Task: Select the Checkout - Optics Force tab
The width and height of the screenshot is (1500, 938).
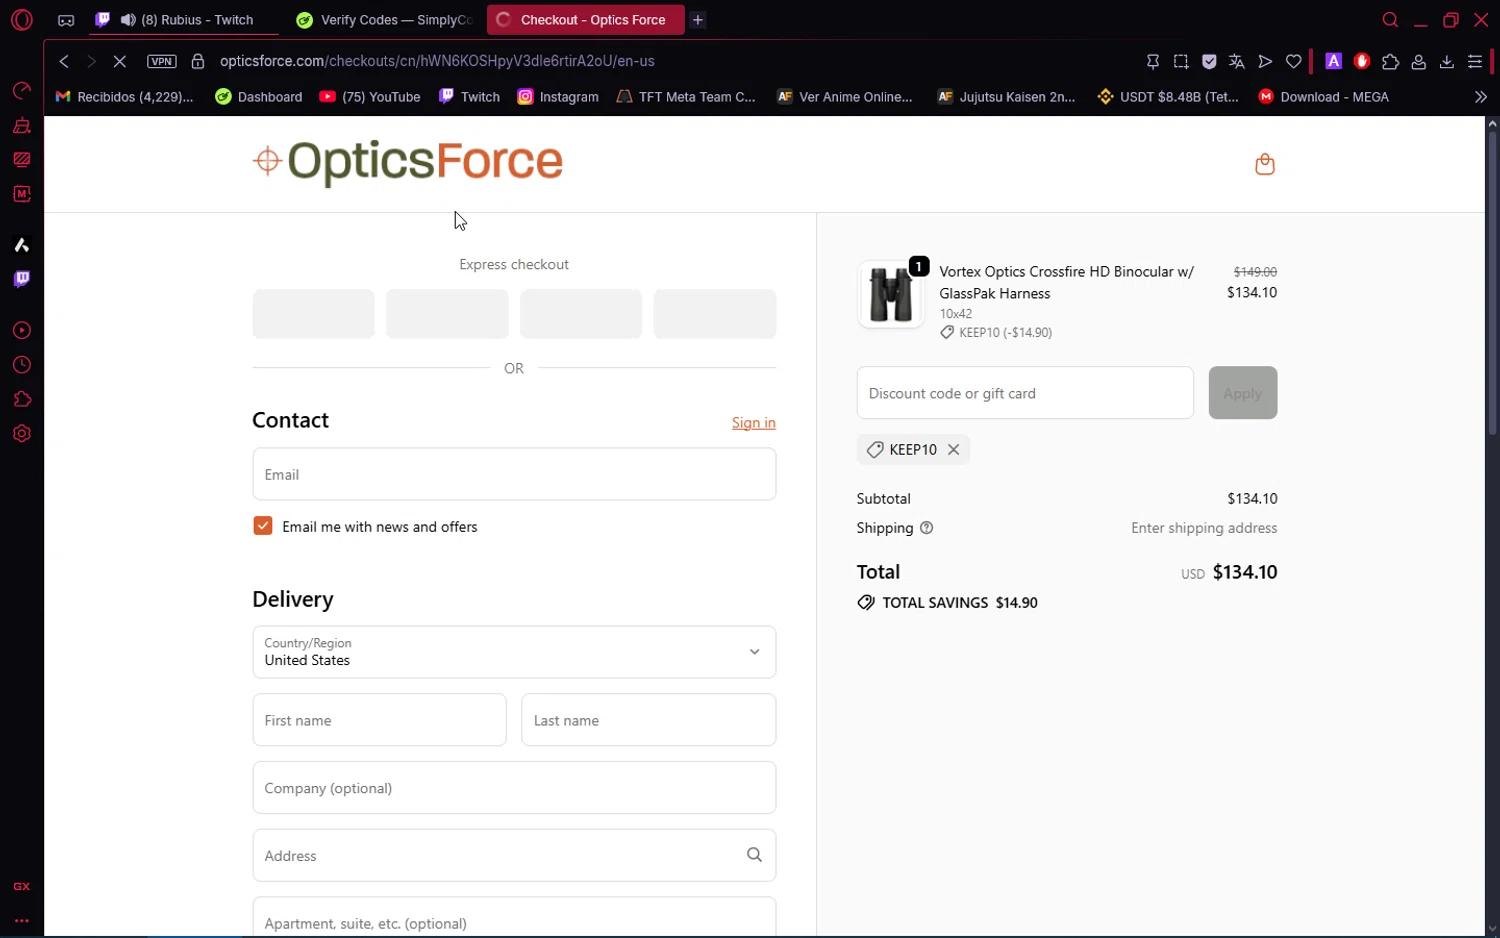Action: pos(586,20)
